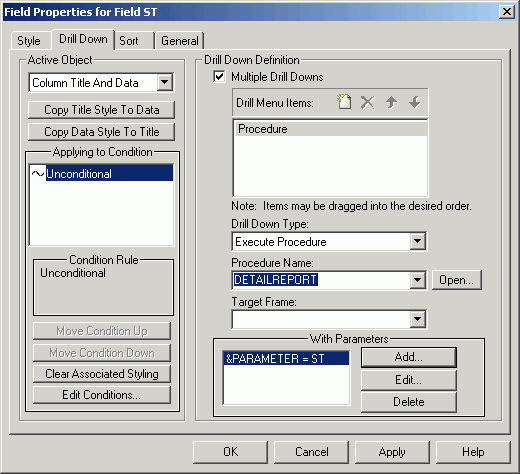Click the new drill menu item icon
520x474 pixels.
click(x=344, y=102)
